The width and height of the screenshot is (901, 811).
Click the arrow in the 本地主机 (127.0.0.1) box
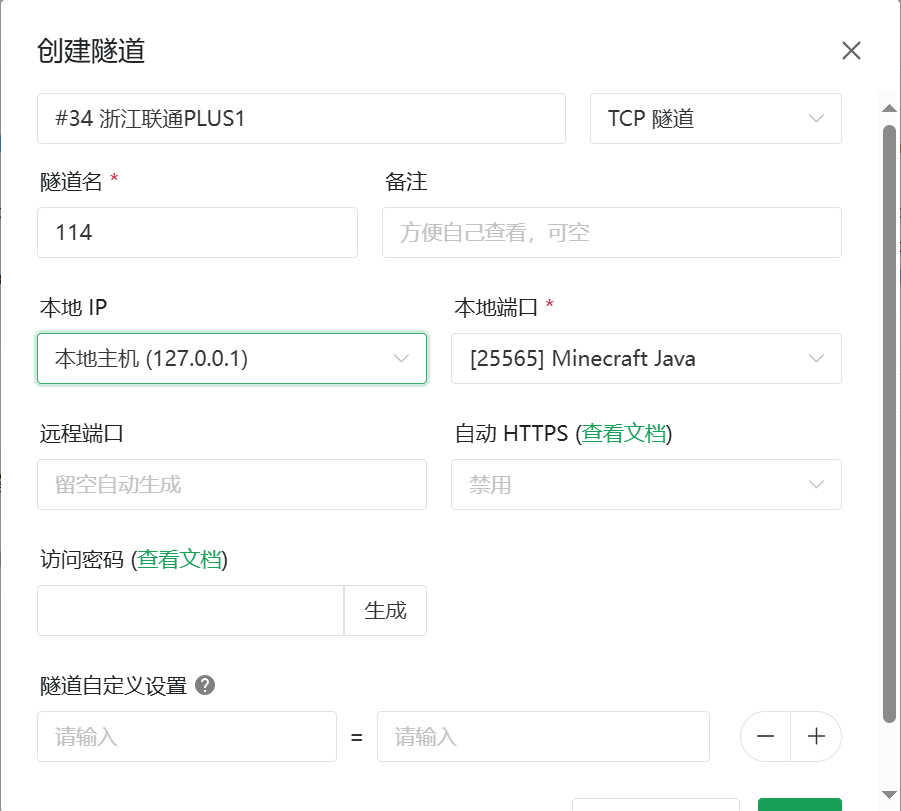402,358
